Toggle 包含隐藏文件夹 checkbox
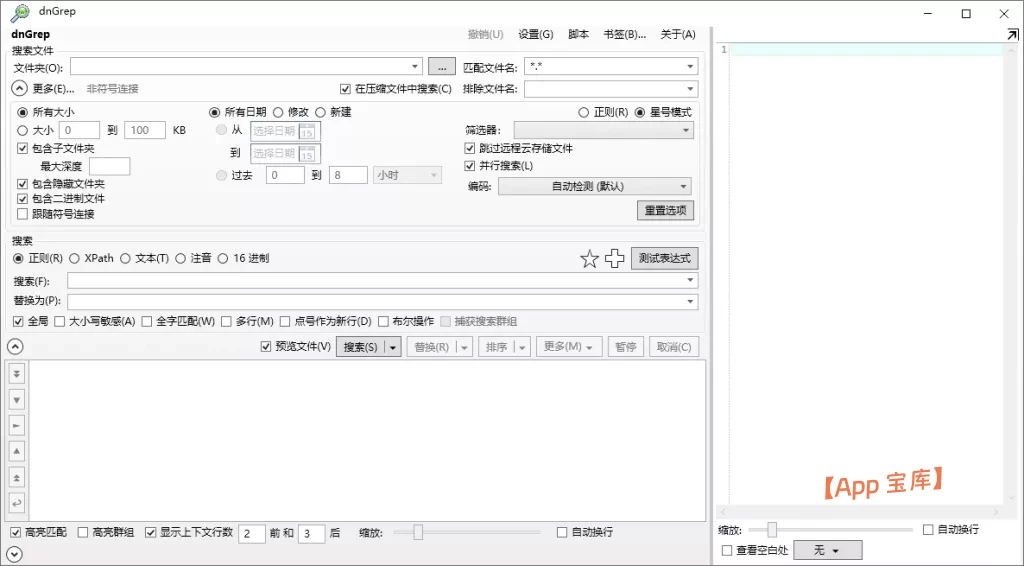The image size is (1024, 566). pyautogui.click(x=23, y=184)
